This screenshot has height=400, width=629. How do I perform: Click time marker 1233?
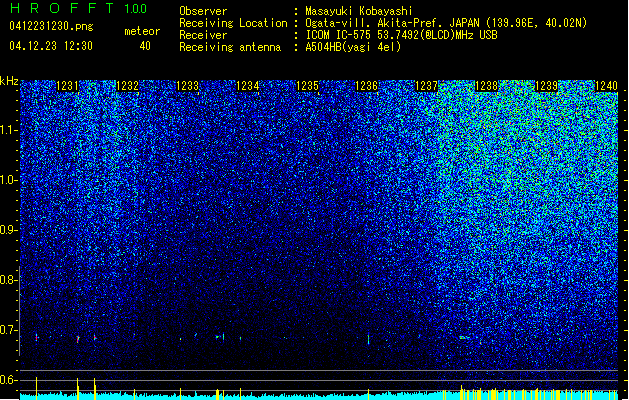point(188,86)
